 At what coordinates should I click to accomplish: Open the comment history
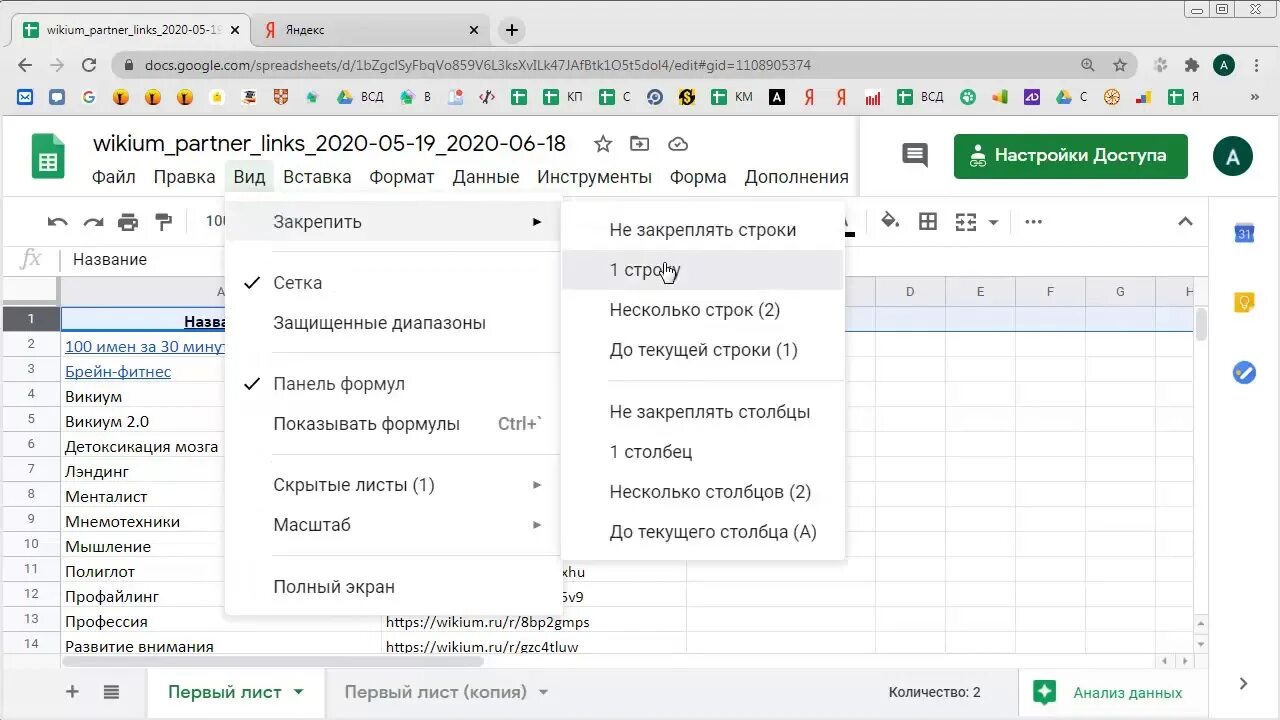click(x=914, y=155)
